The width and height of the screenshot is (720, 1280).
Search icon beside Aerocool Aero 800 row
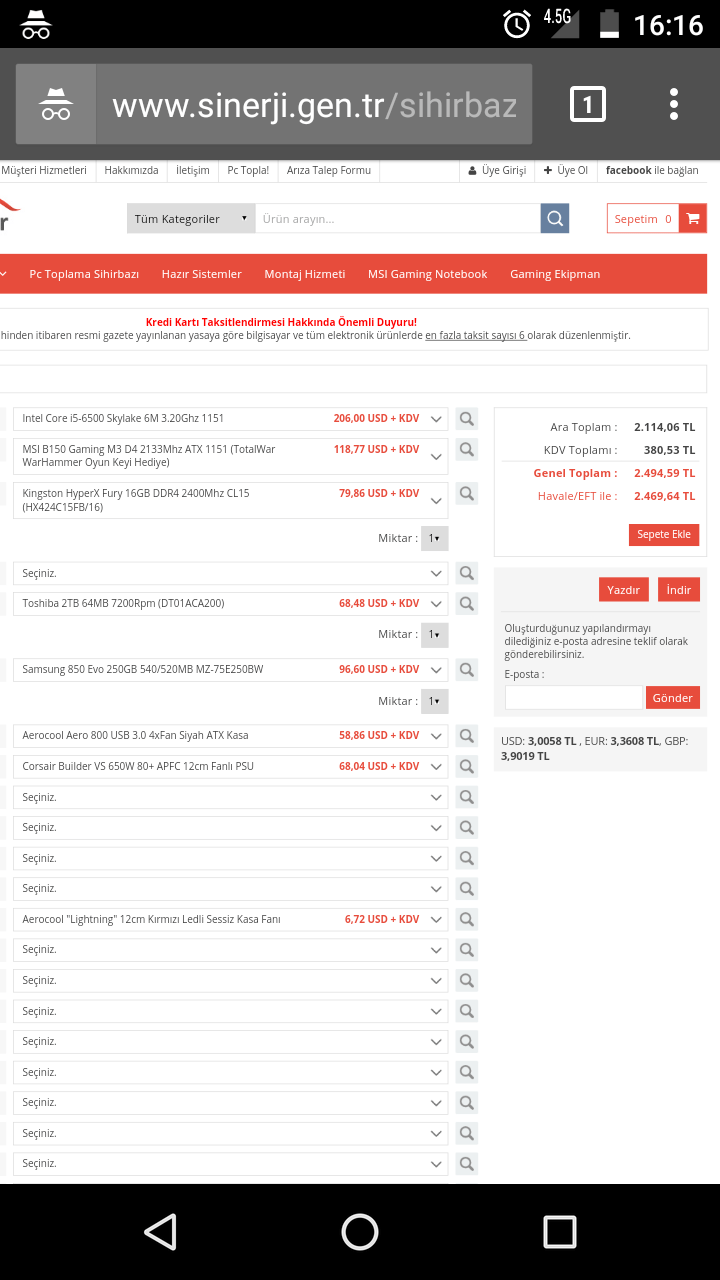pyautogui.click(x=466, y=735)
